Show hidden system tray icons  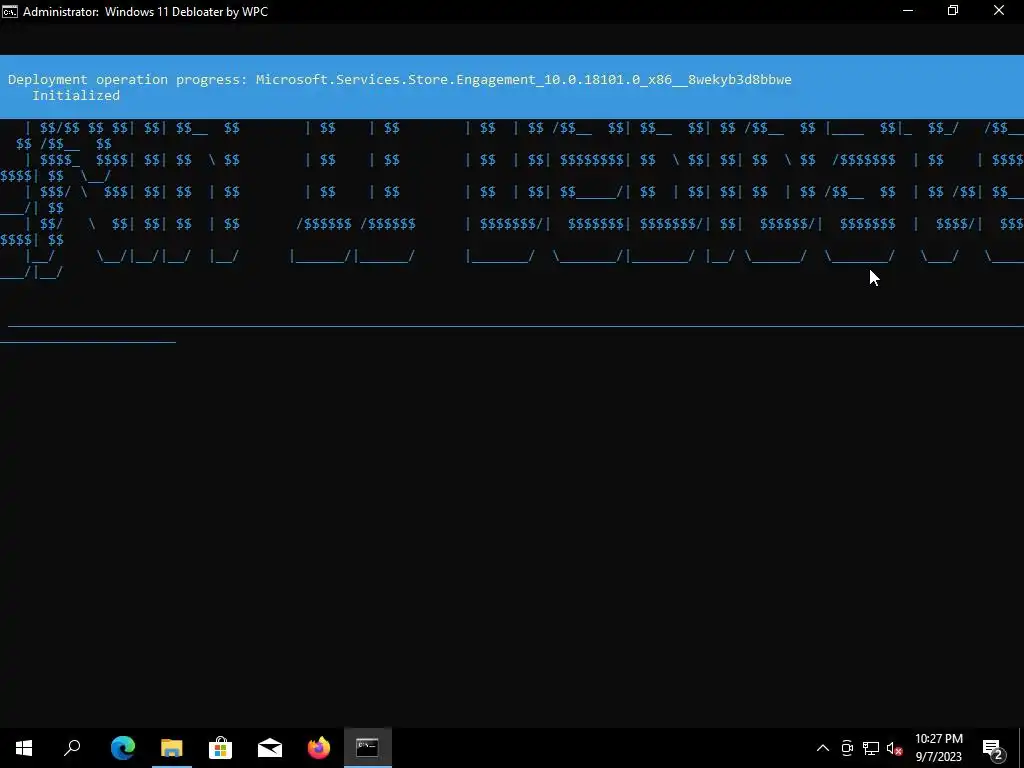point(823,748)
